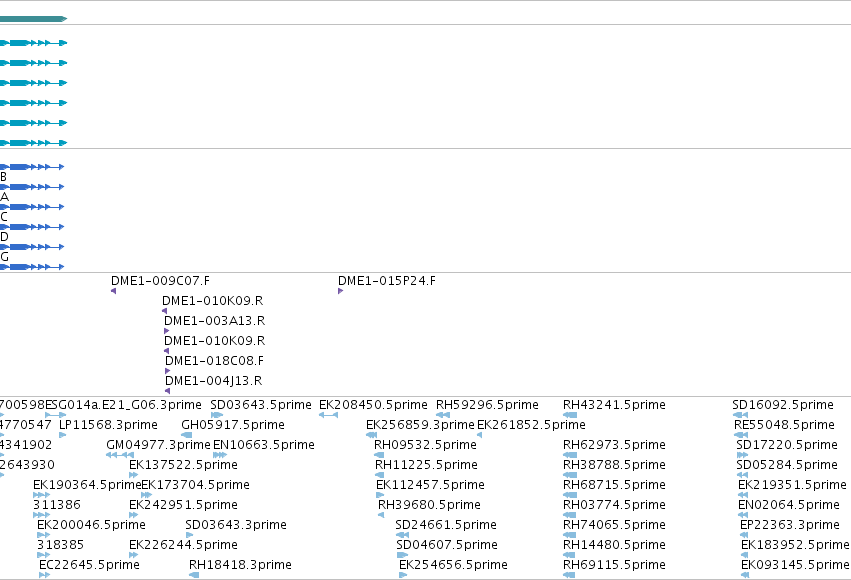Viewport: 851px width, 580px height.
Task: Click the dark teal gene bar
Action: [x=33, y=19]
